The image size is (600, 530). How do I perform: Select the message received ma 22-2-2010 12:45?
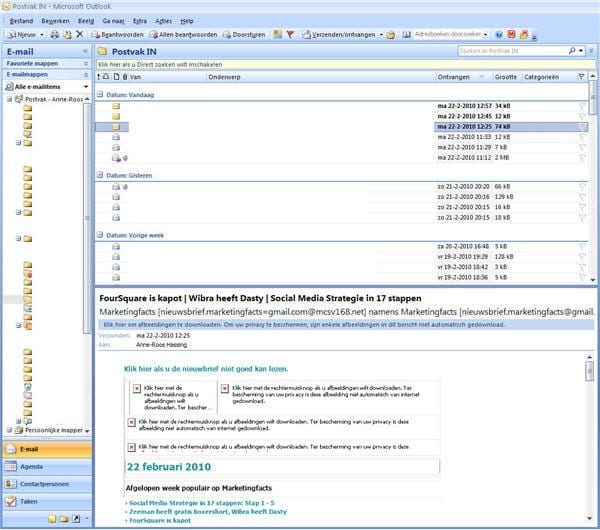coord(342,116)
